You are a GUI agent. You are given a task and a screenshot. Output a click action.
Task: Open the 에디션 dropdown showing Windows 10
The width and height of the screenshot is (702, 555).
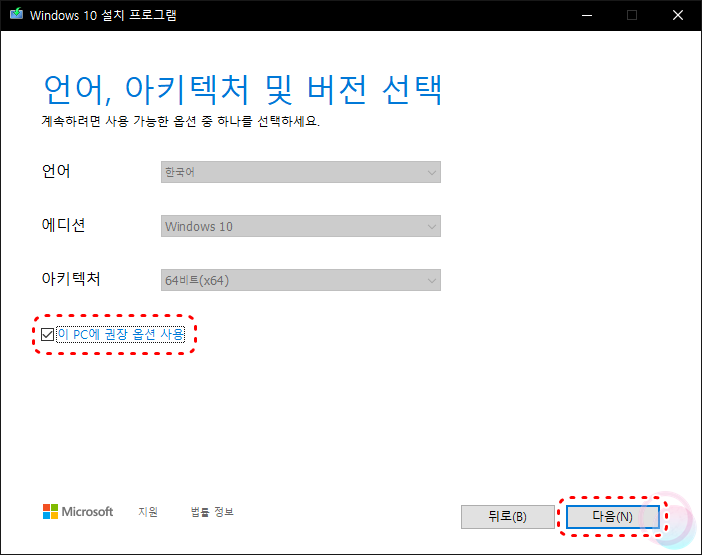coord(300,226)
